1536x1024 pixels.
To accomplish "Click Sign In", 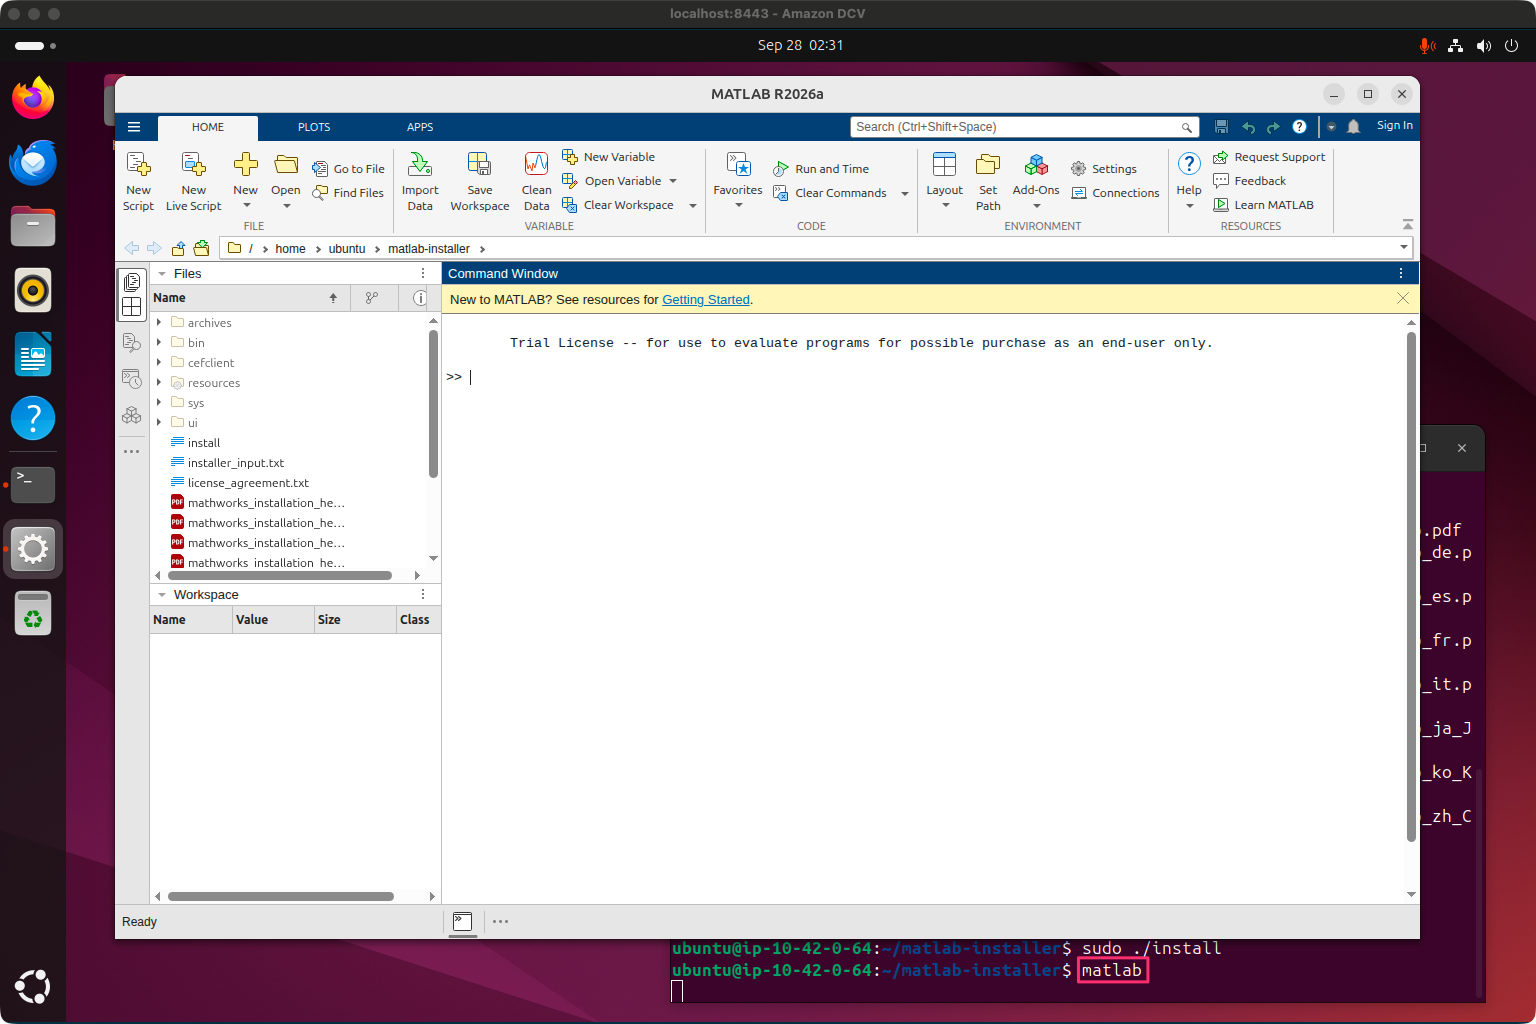I will (x=1394, y=126).
